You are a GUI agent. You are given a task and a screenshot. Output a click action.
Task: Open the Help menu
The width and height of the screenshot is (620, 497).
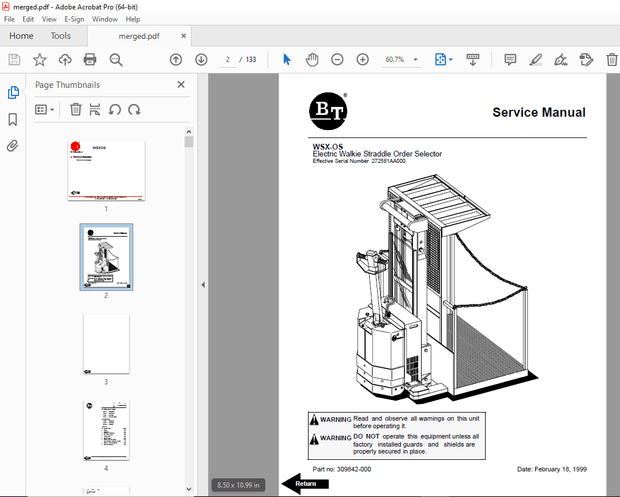point(133,19)
